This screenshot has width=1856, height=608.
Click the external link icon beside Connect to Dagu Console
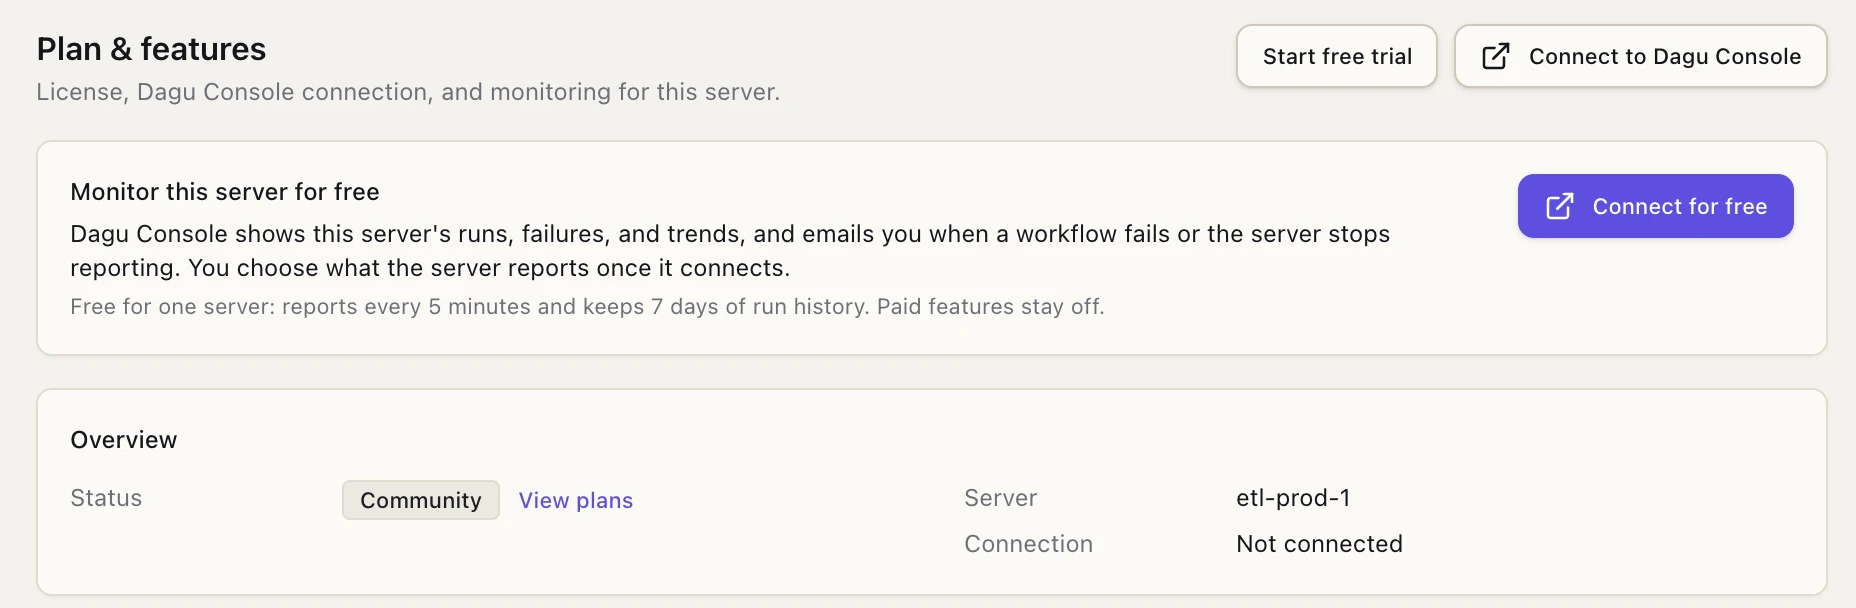(x=1496, y=57)
